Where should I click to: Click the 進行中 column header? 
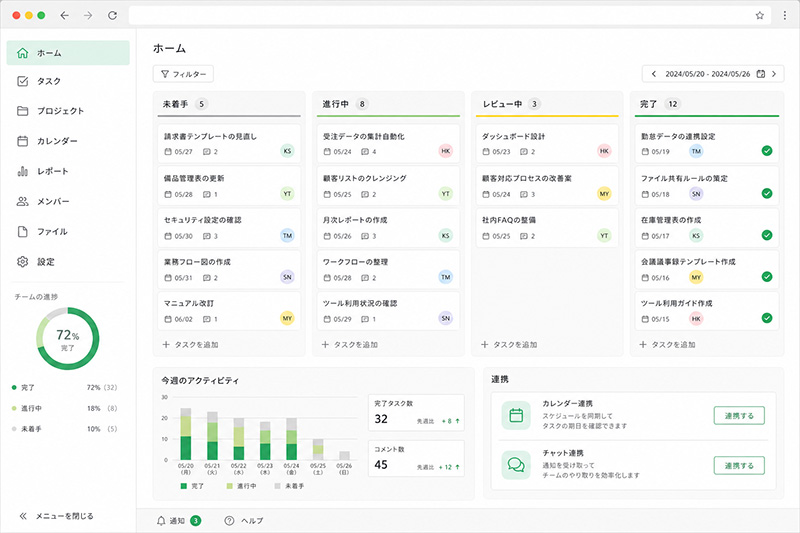[388, 104]
